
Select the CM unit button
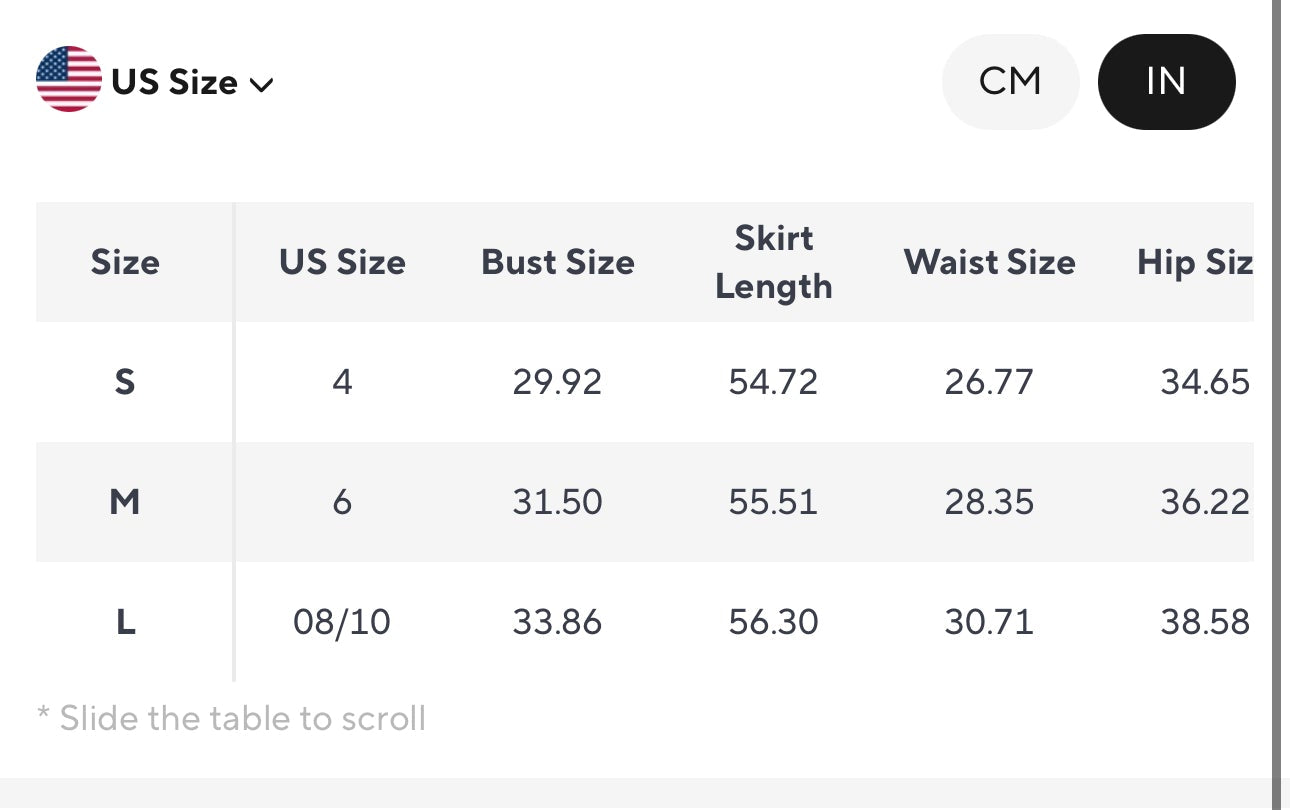point(1010,81)
